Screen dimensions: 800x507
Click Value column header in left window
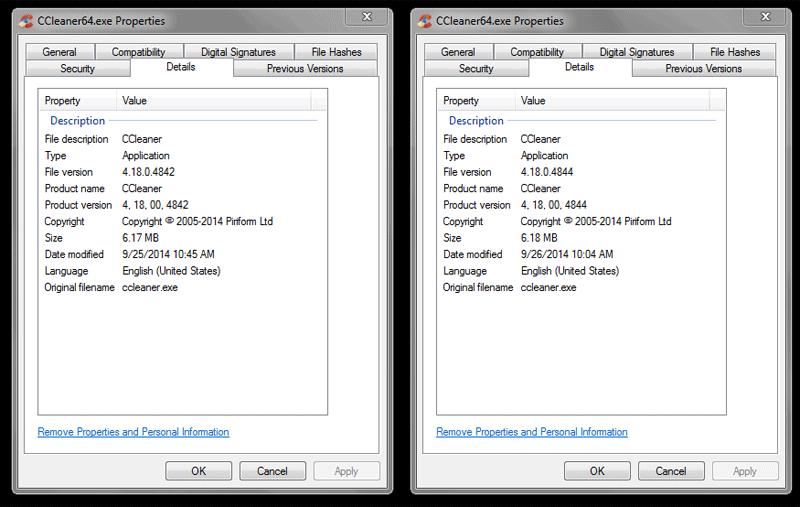[214, 100]
